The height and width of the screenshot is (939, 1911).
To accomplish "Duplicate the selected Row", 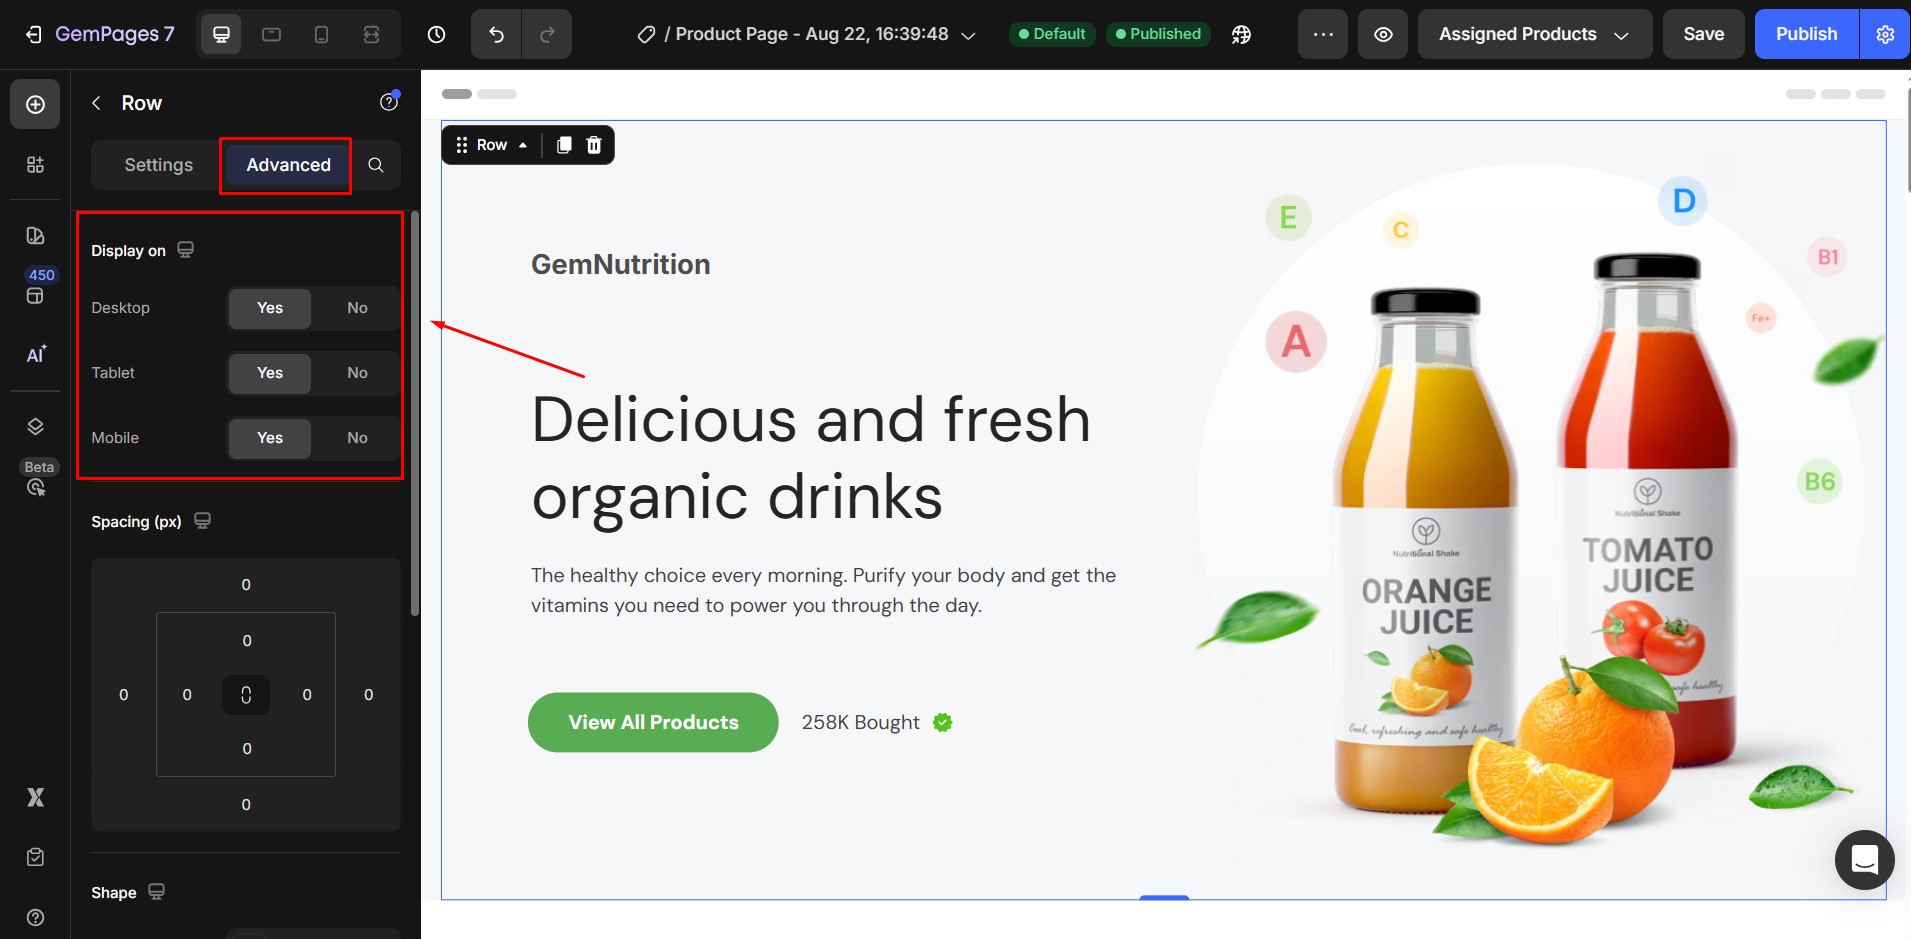I will 564,145.
